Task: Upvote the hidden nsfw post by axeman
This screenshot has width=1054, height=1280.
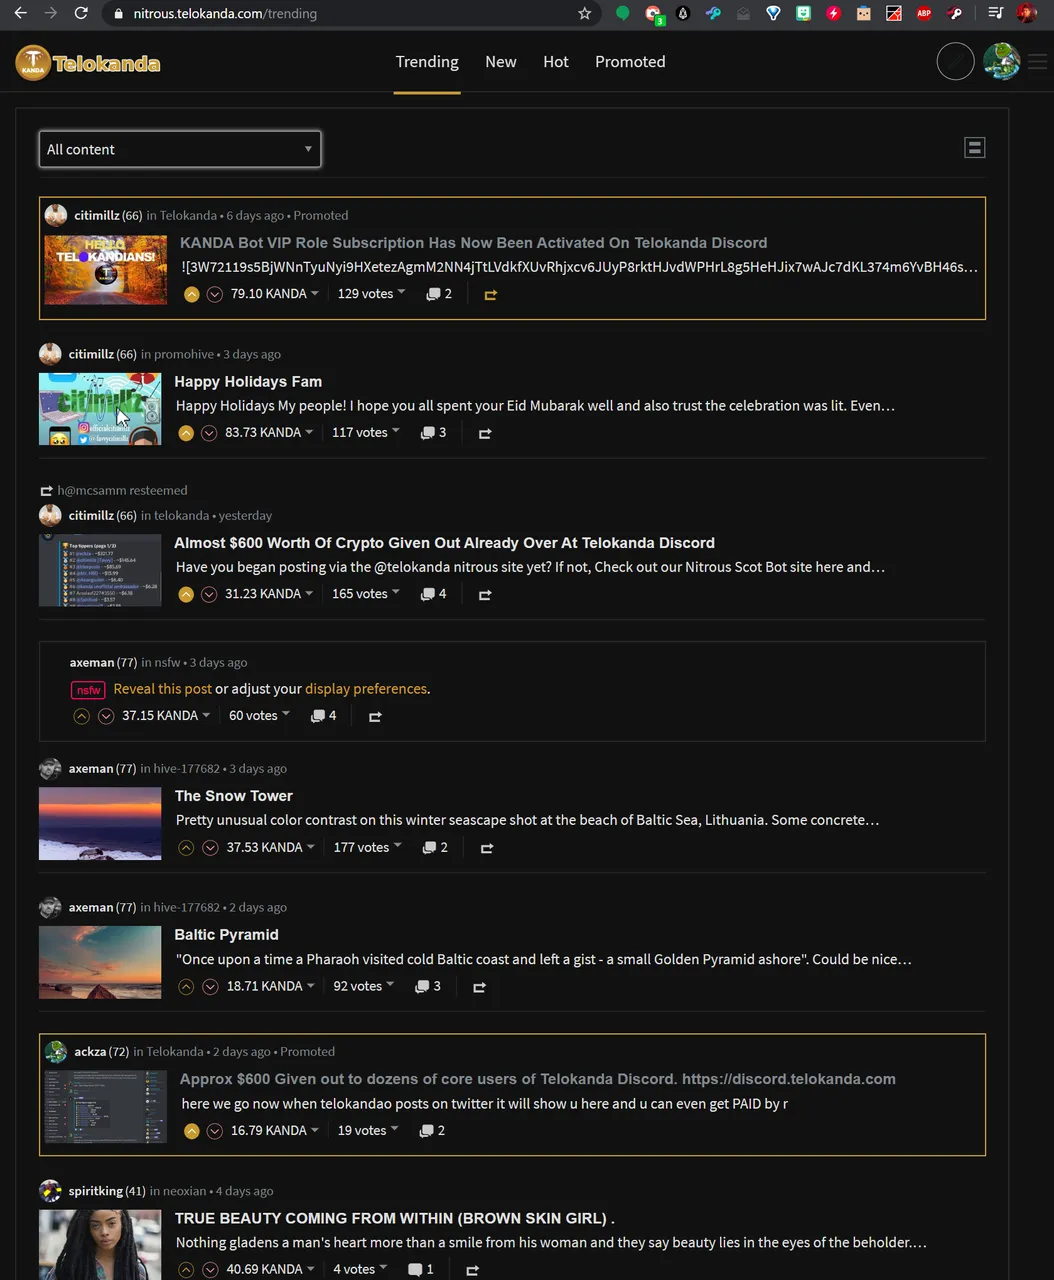Action: (82, 716)
